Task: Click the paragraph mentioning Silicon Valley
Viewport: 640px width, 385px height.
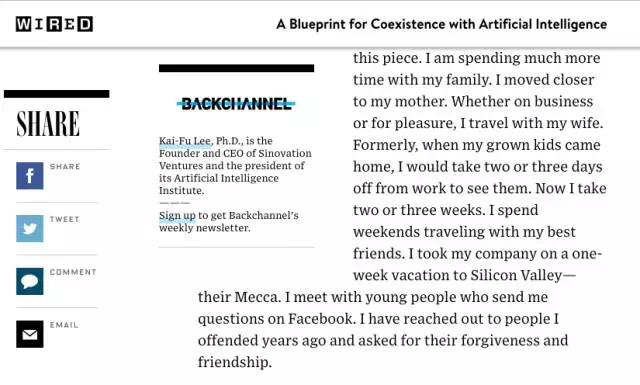Action: [402, 210]
